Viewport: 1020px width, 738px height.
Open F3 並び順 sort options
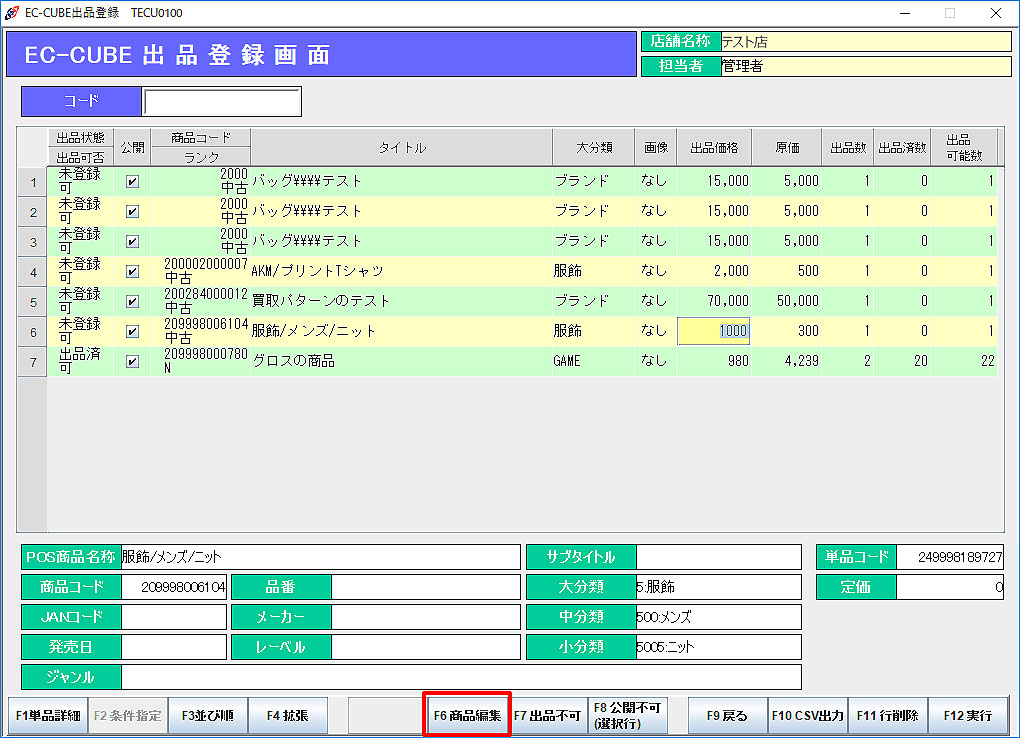point(208,716)
